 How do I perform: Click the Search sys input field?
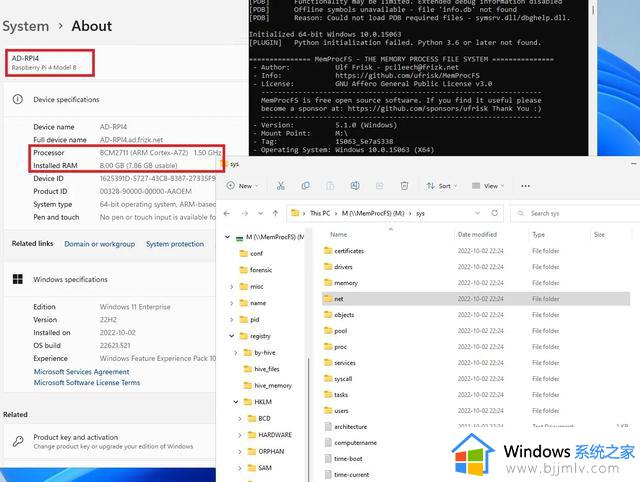click(x=576, y=213)
